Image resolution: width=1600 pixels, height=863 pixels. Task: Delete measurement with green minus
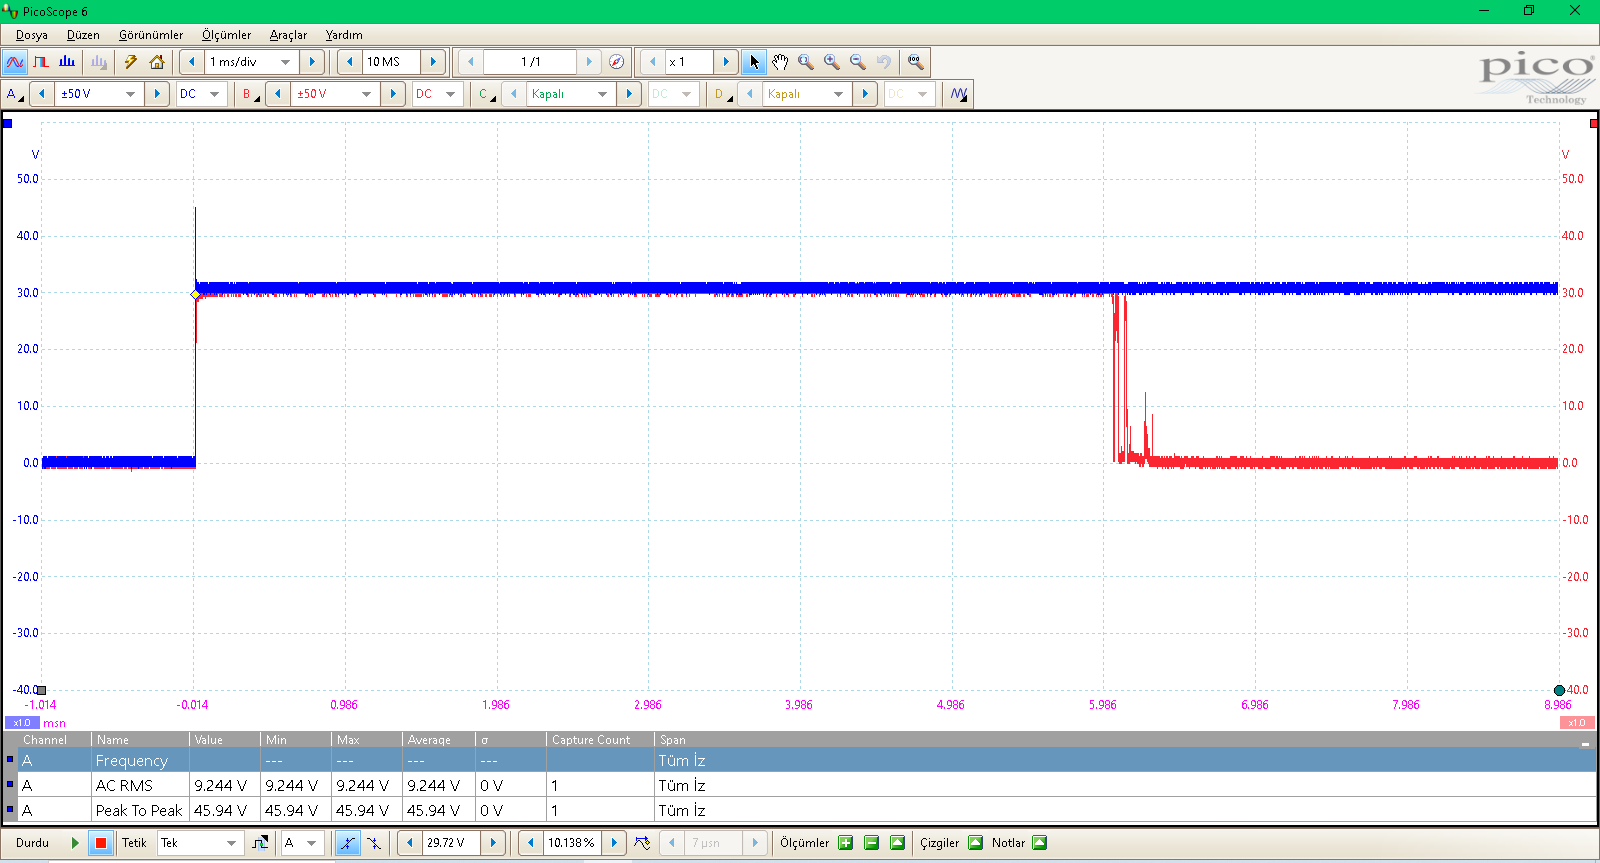(x=872, y=843)
